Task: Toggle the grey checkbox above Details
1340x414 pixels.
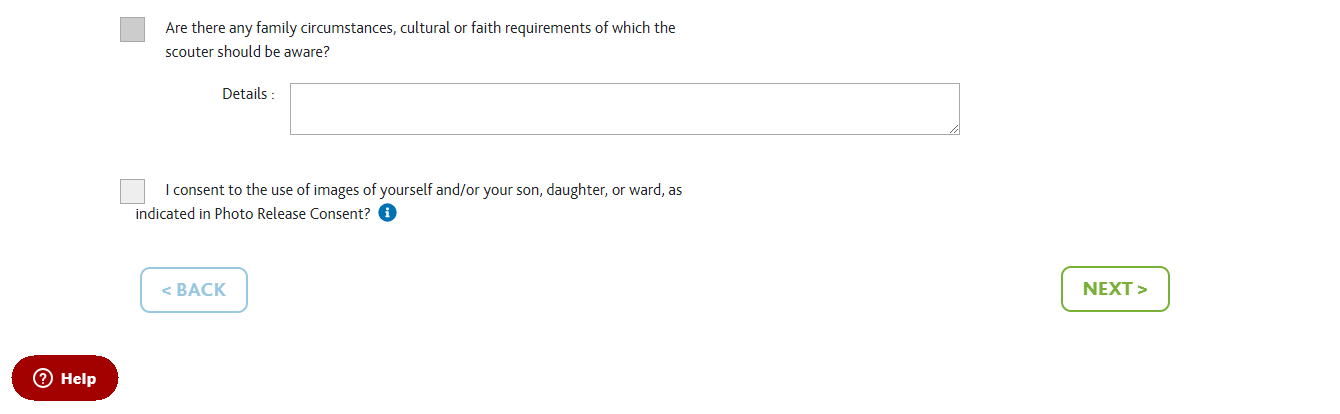Action: coord(132,29)
